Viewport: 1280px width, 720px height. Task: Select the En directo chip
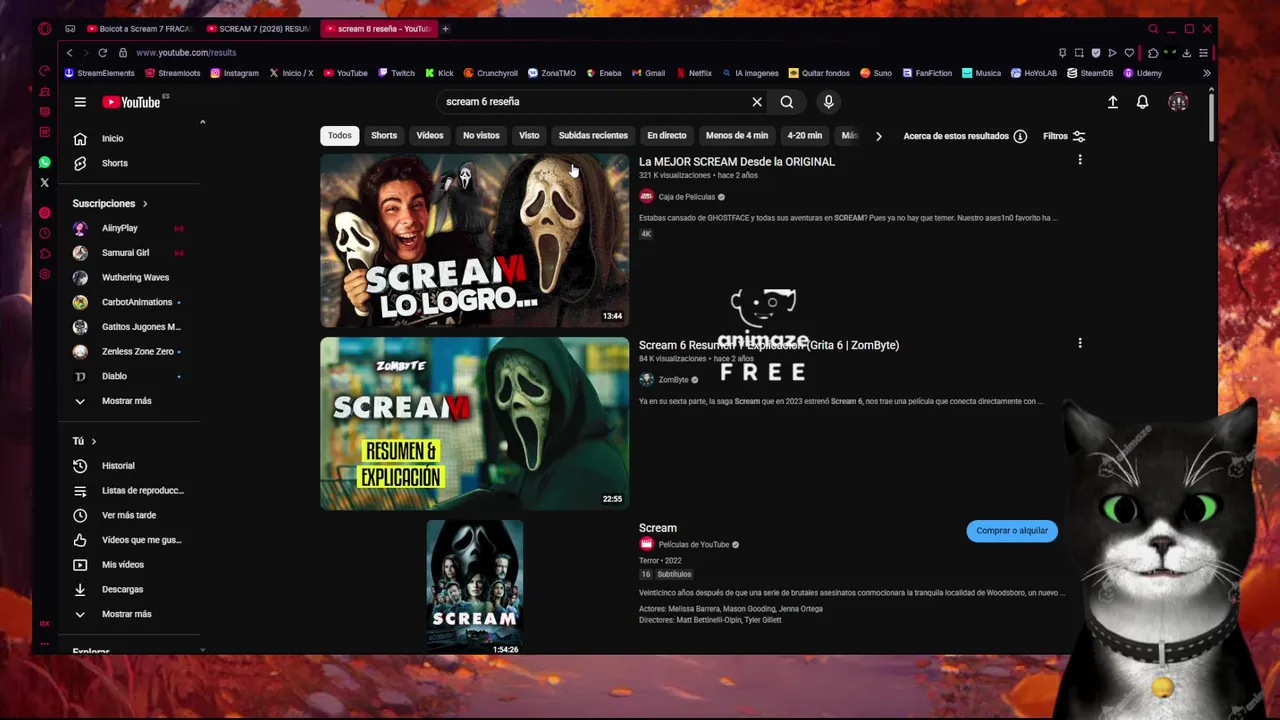[x=667, y=136]
